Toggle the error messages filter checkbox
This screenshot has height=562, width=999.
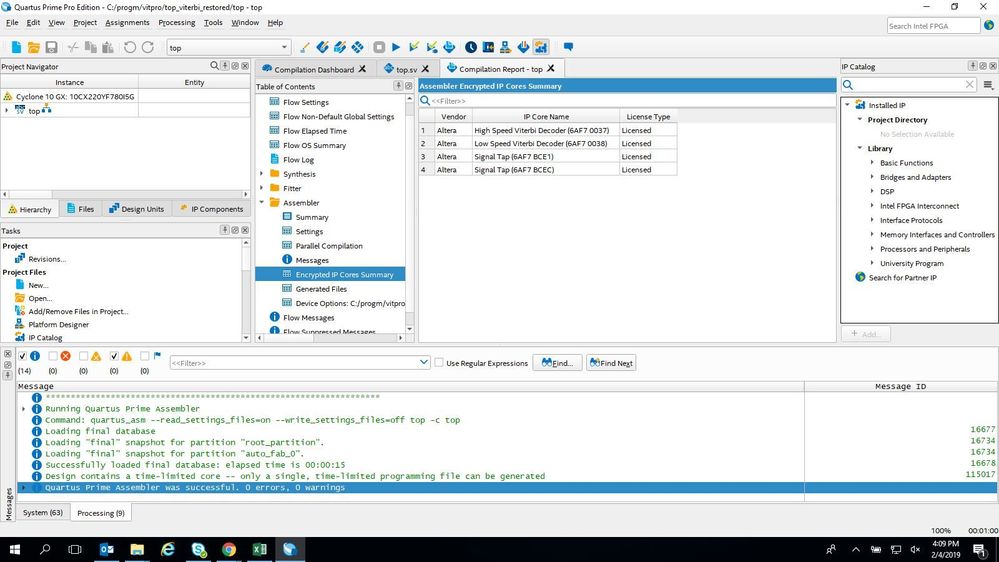tap(53, 356)
